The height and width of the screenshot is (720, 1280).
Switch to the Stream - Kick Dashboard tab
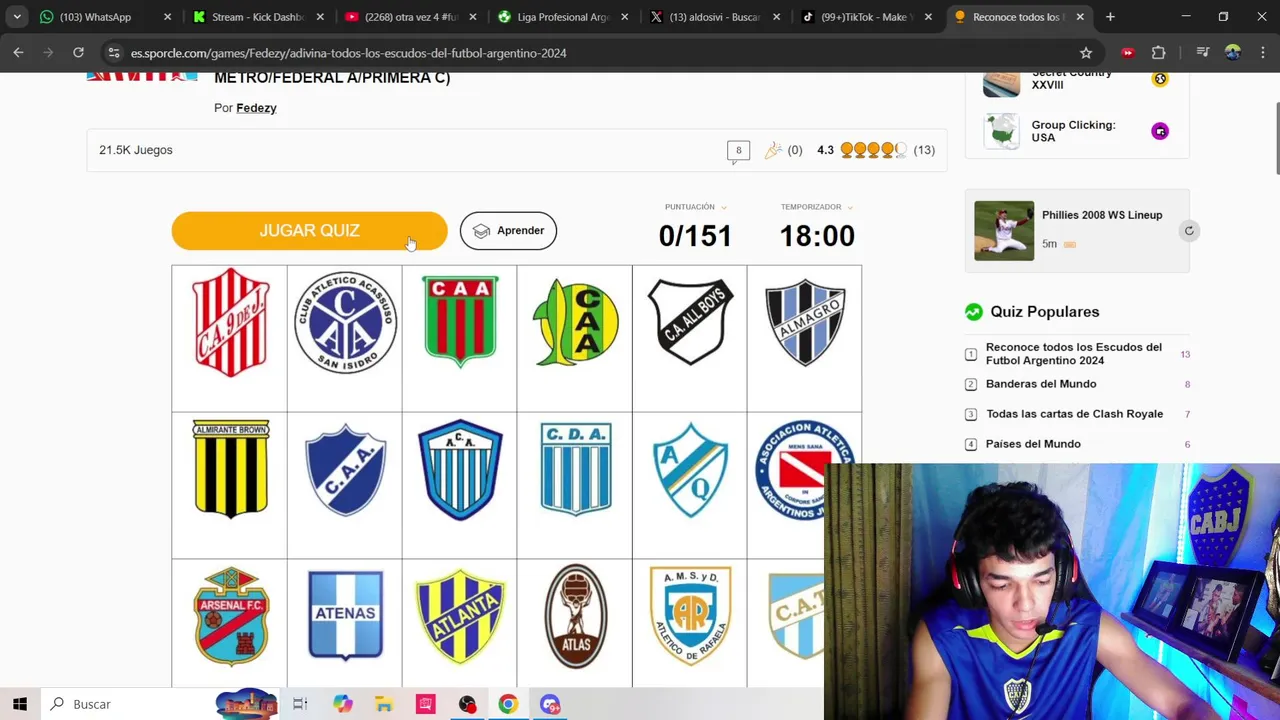[256, 17]
